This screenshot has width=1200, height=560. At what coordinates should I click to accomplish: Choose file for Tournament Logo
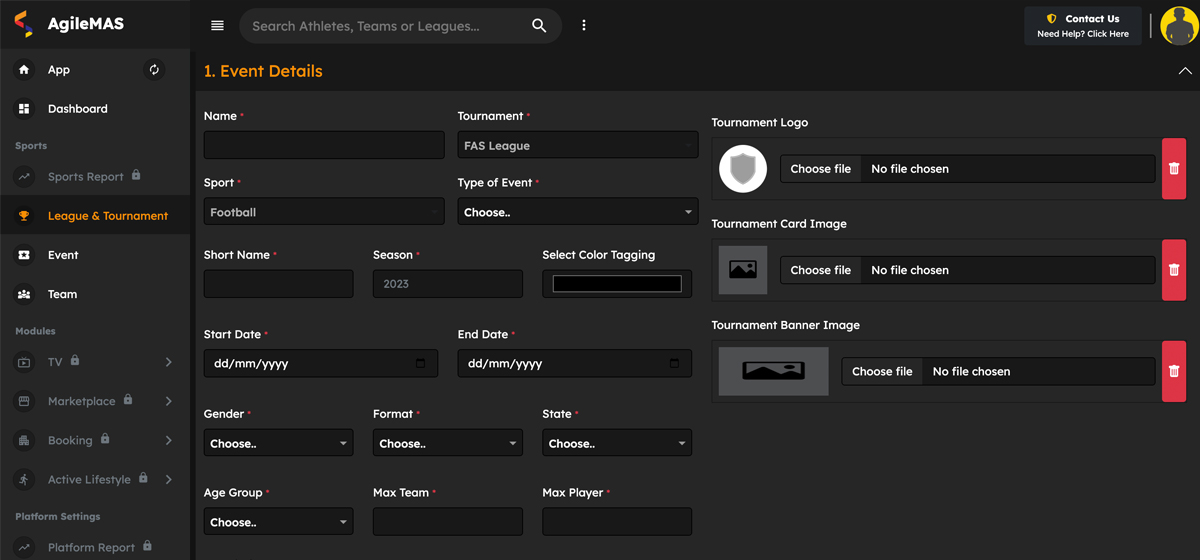click(820, 169)
